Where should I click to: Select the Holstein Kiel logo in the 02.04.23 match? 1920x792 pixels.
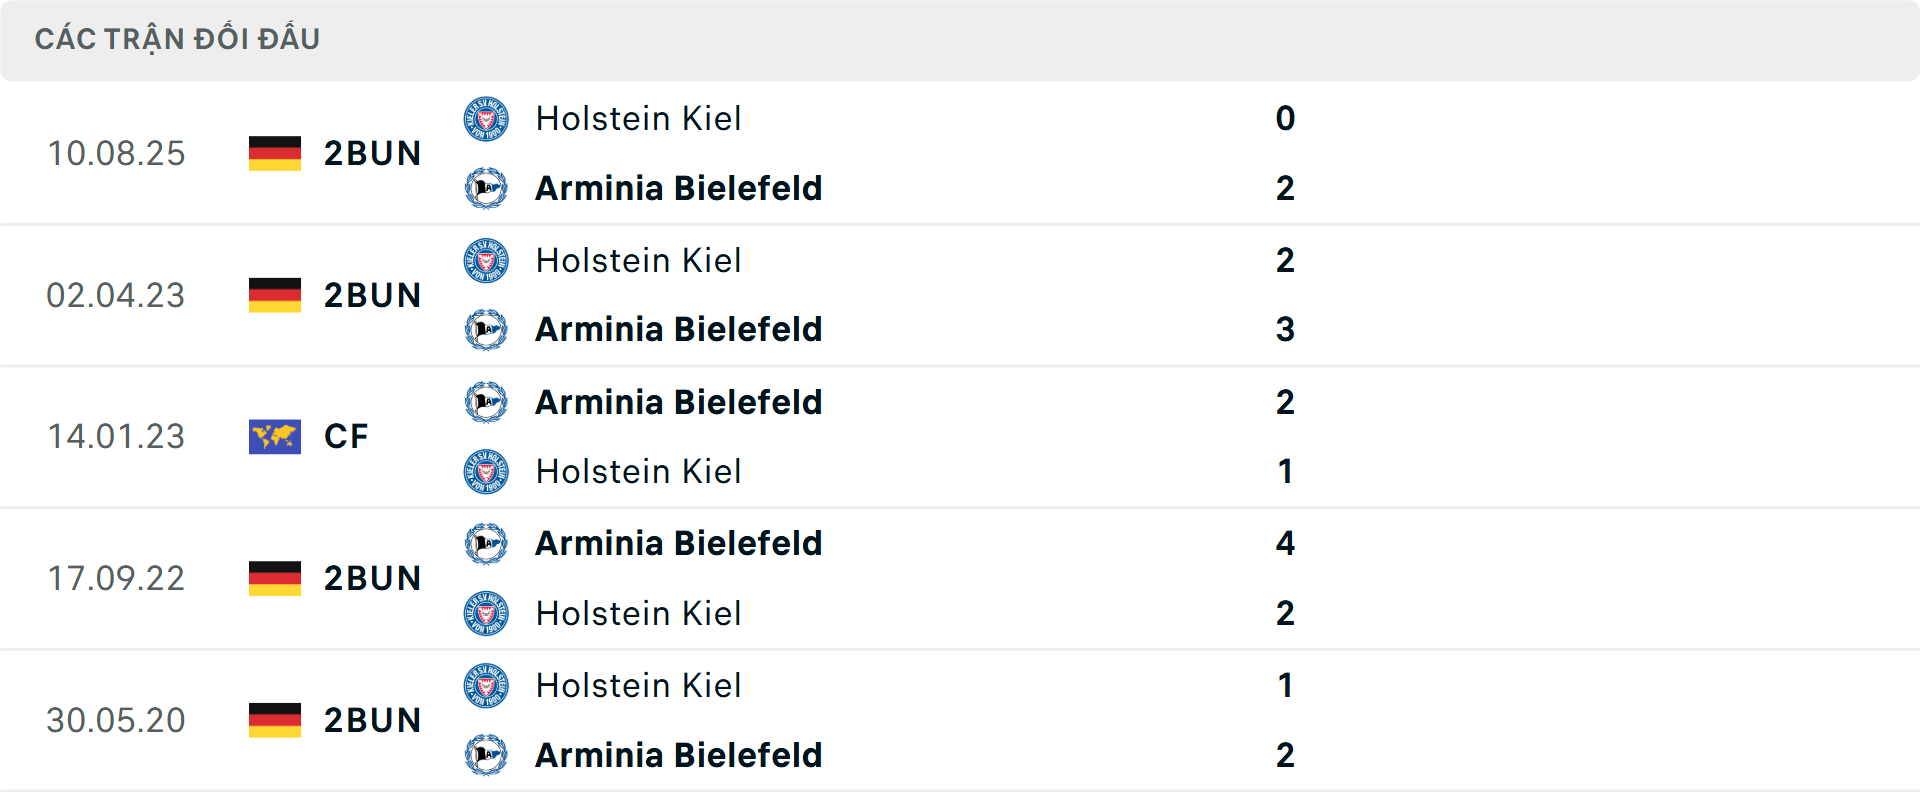[x=486, y=260]
